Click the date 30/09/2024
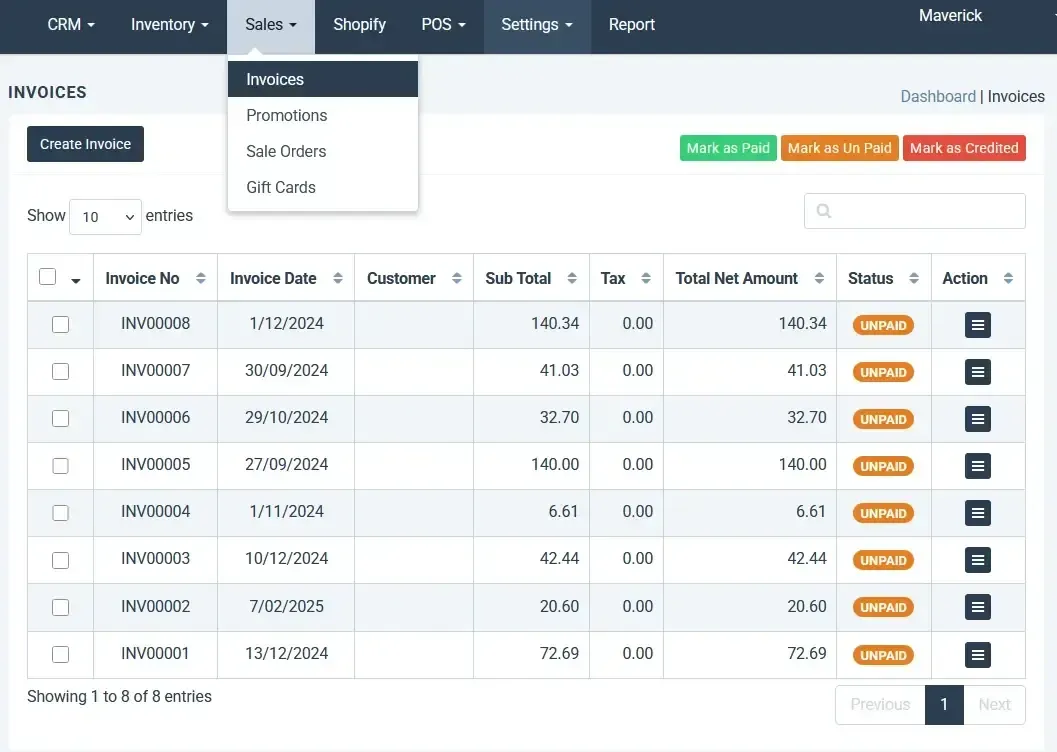Viewport: 1057px width, 752px height. (x=286, y=371)
